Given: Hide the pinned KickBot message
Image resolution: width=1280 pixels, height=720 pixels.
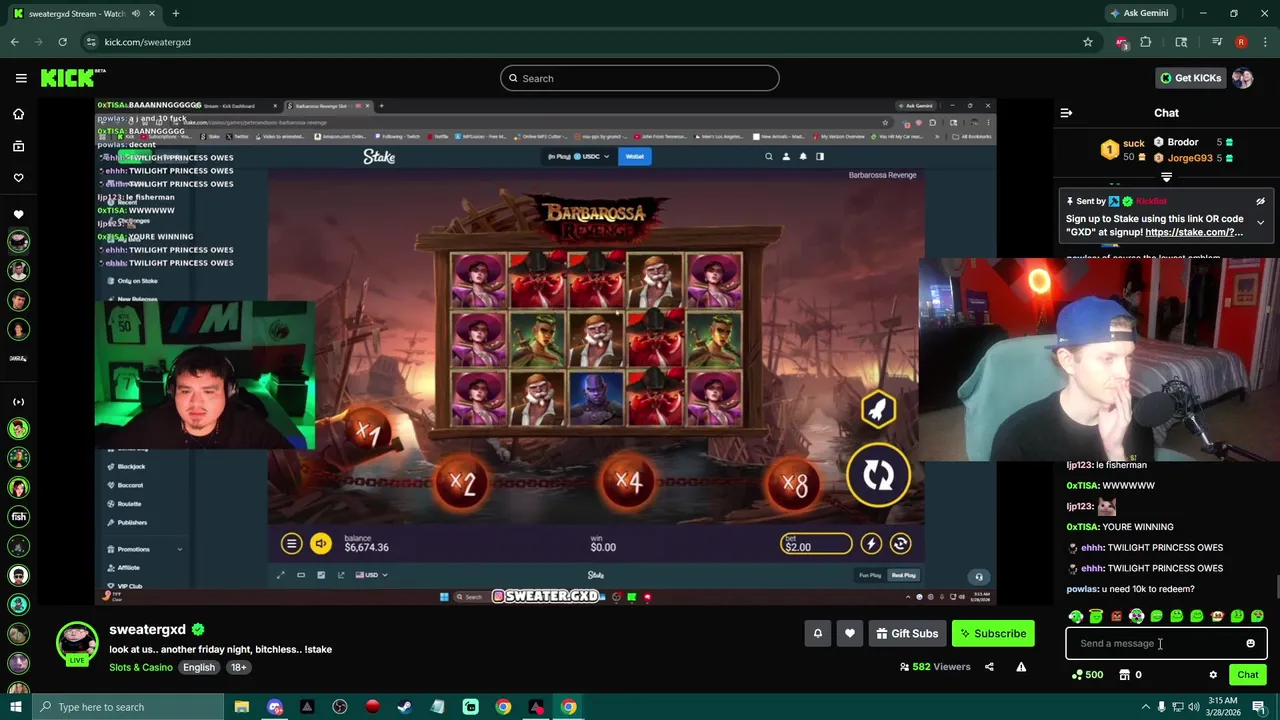Looking at the screenshot, I should pyautogui.click(x=1260, y=201).
